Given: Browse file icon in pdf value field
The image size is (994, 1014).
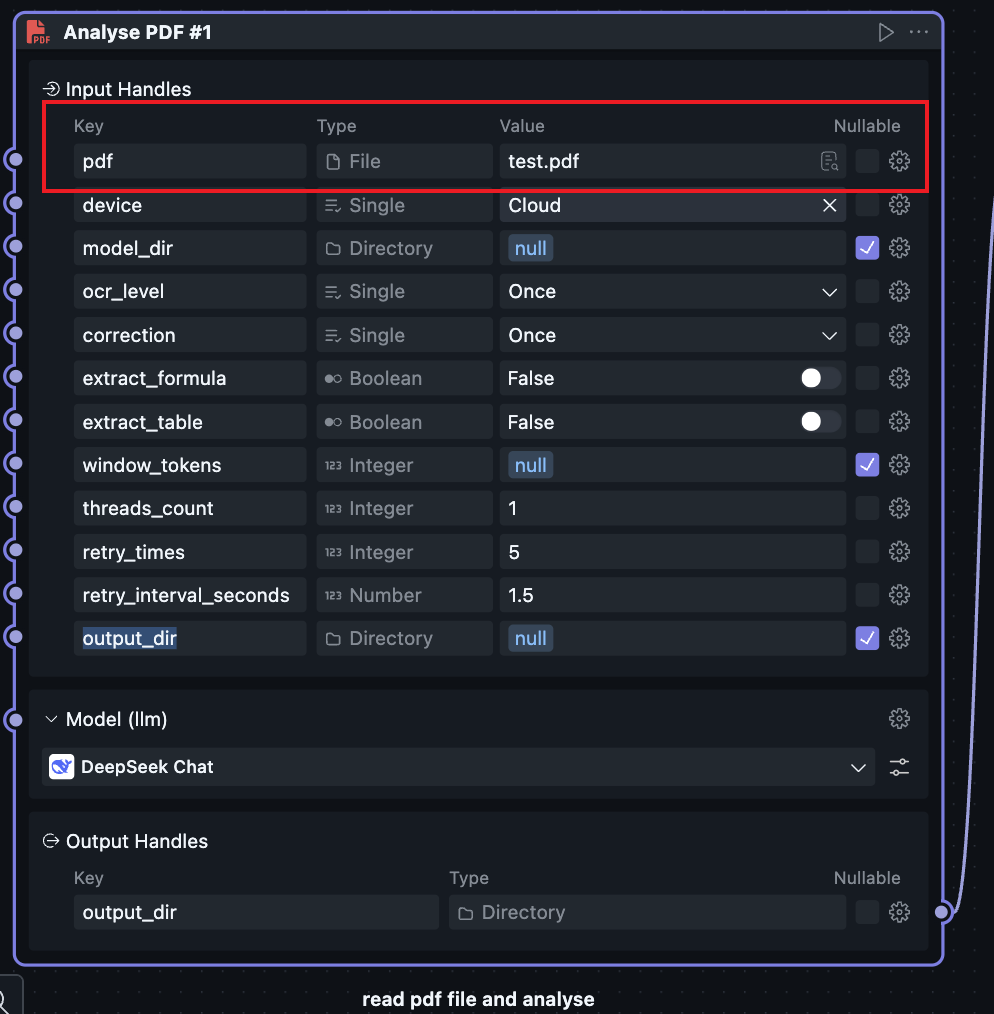Looking at the screenshot, I should pos(829,162).
